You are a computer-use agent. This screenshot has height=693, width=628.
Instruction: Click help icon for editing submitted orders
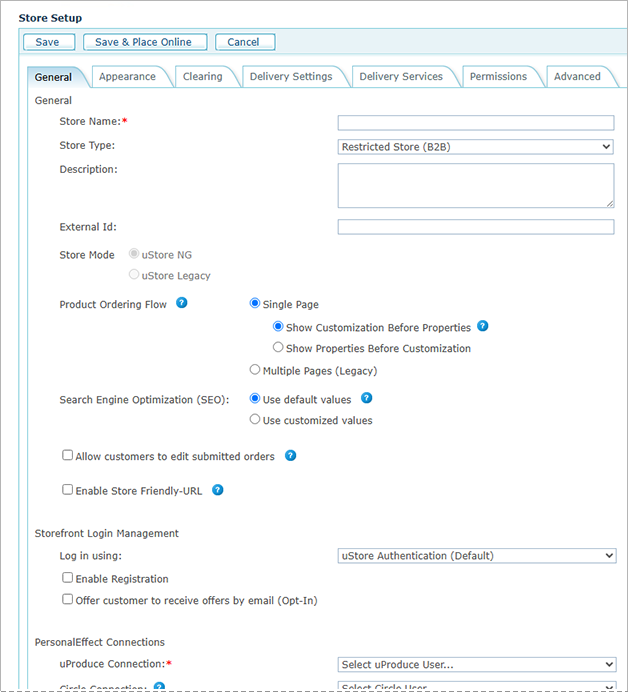click(x=290, y=456)
